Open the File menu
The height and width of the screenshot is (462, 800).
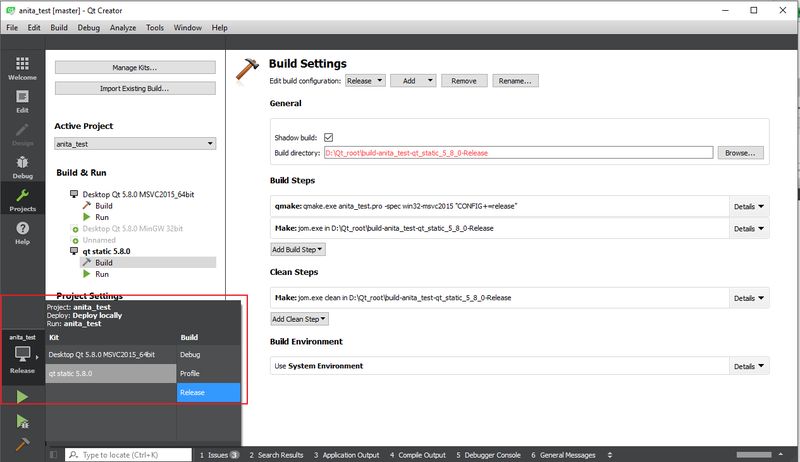[12, 28]
